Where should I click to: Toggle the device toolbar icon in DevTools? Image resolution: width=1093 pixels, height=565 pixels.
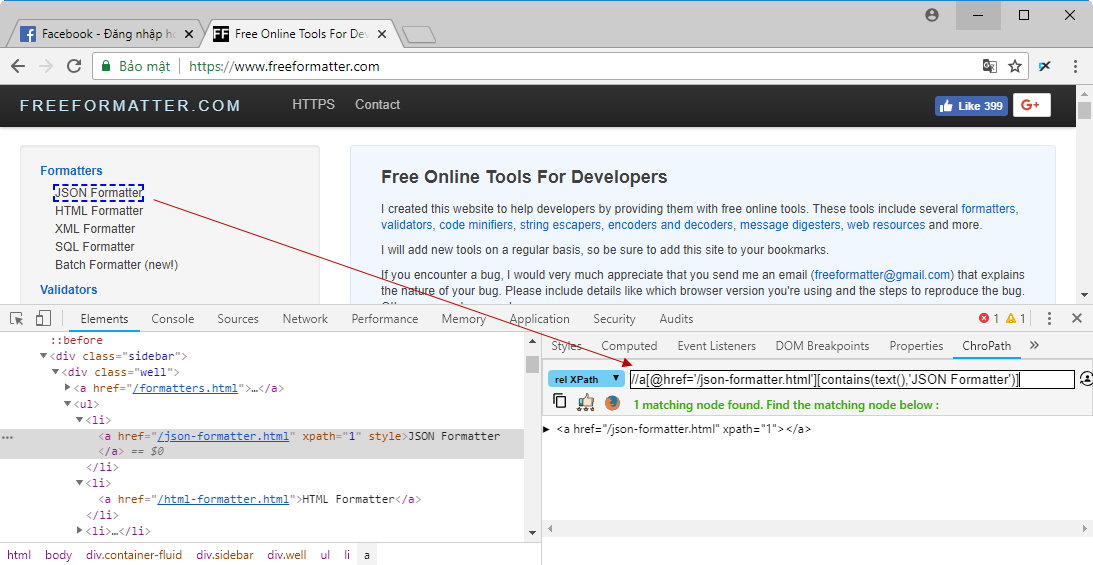[x=43, y=318]
